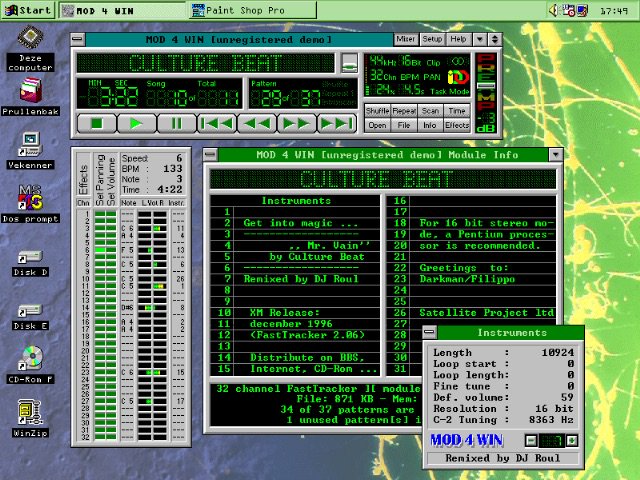Open the Mixer menu in the title bar
The width and height of the screenshot is (640, 480).
(406, 39)
